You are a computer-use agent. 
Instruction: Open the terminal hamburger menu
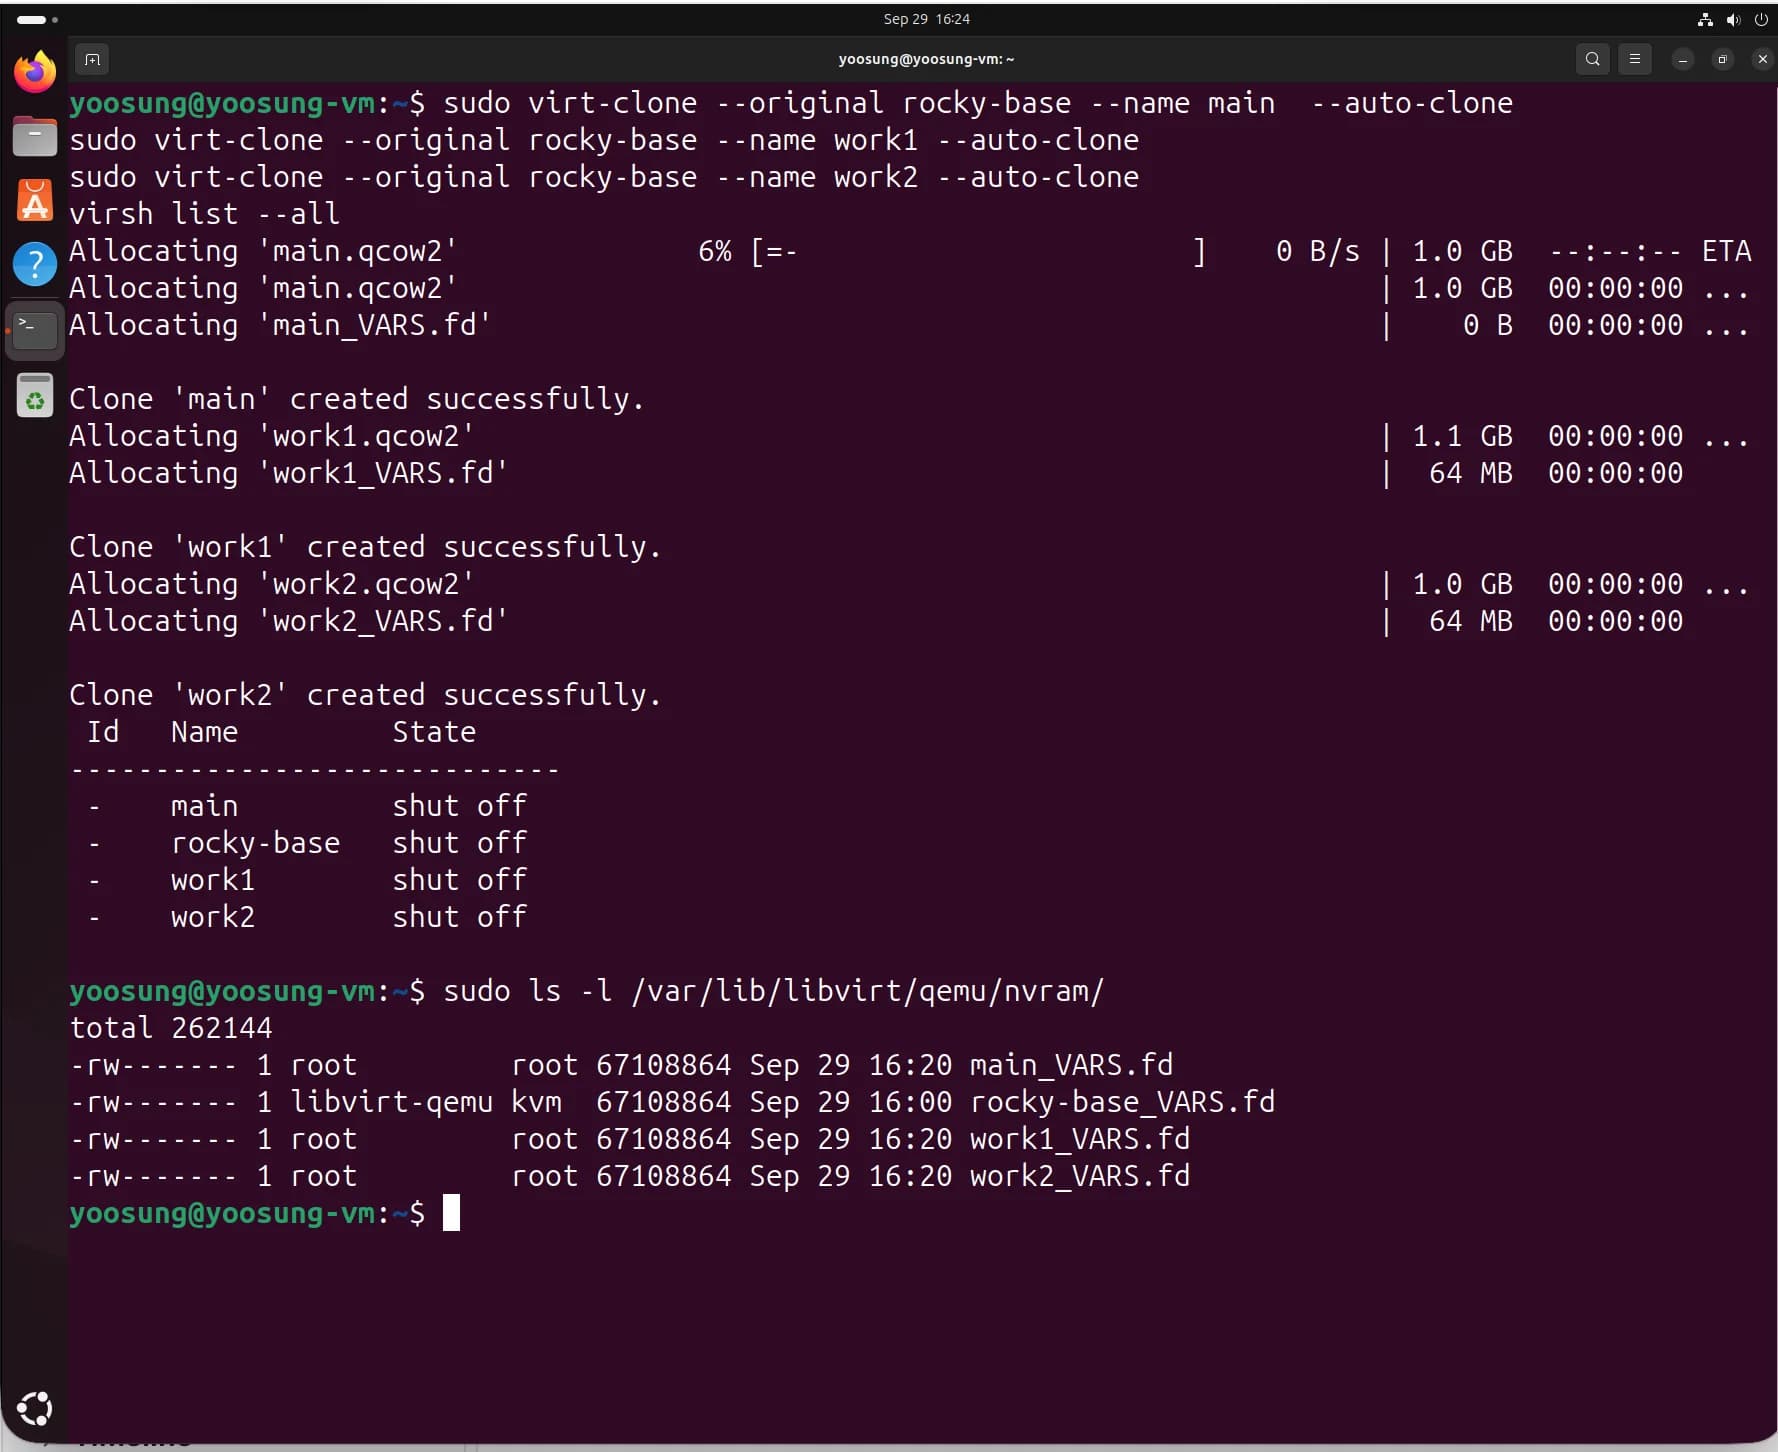click(x=1635, y=59)
